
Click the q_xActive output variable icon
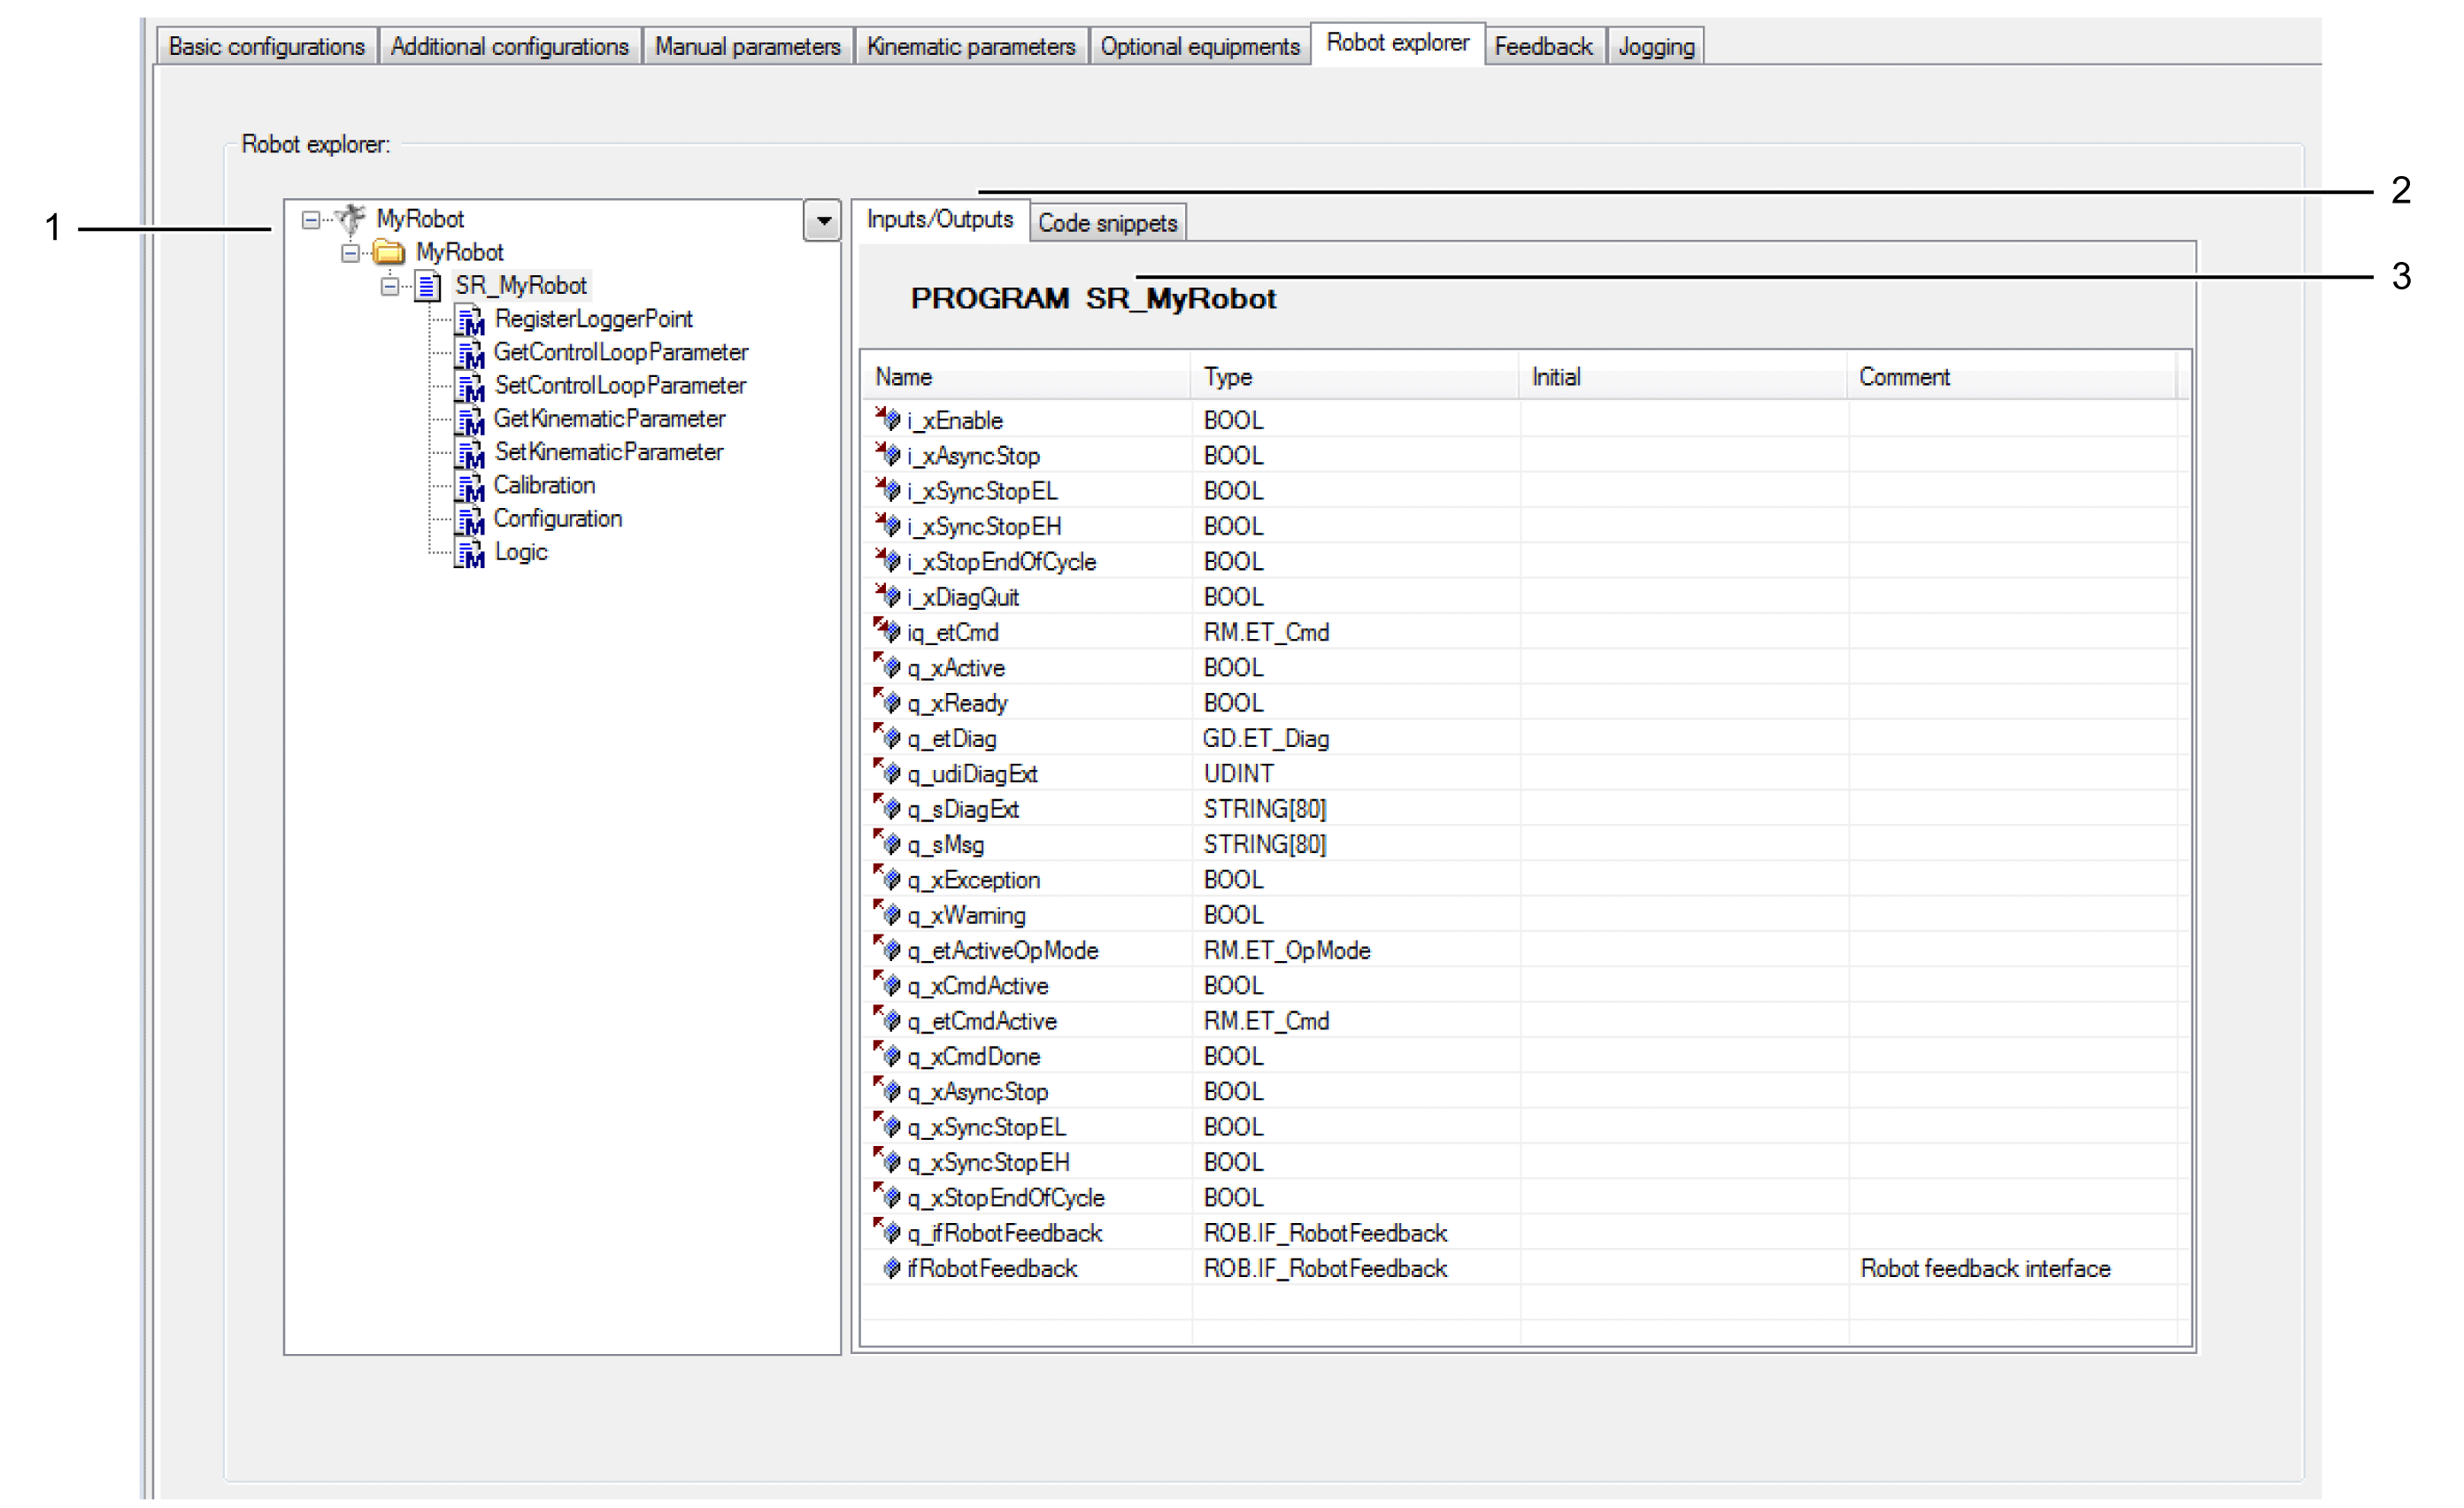pyautogui.click(x=888, y=666)
